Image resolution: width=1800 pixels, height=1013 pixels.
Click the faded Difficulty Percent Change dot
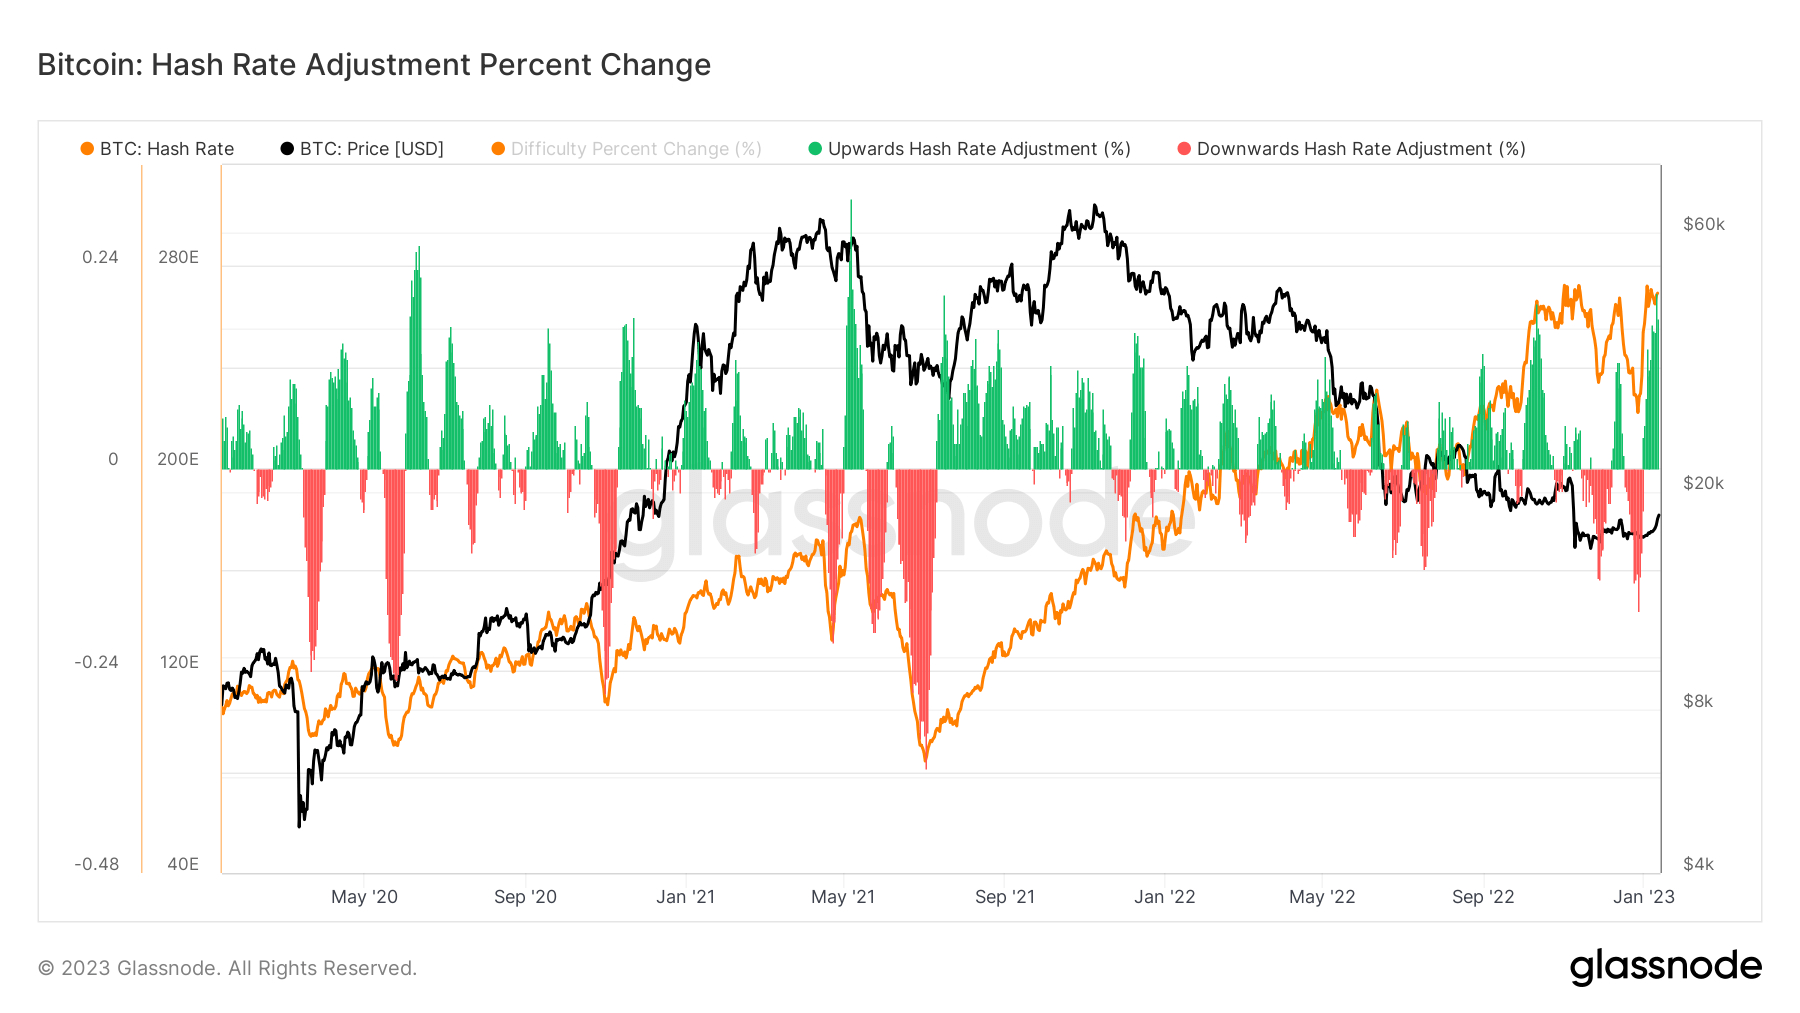(498, 149)
